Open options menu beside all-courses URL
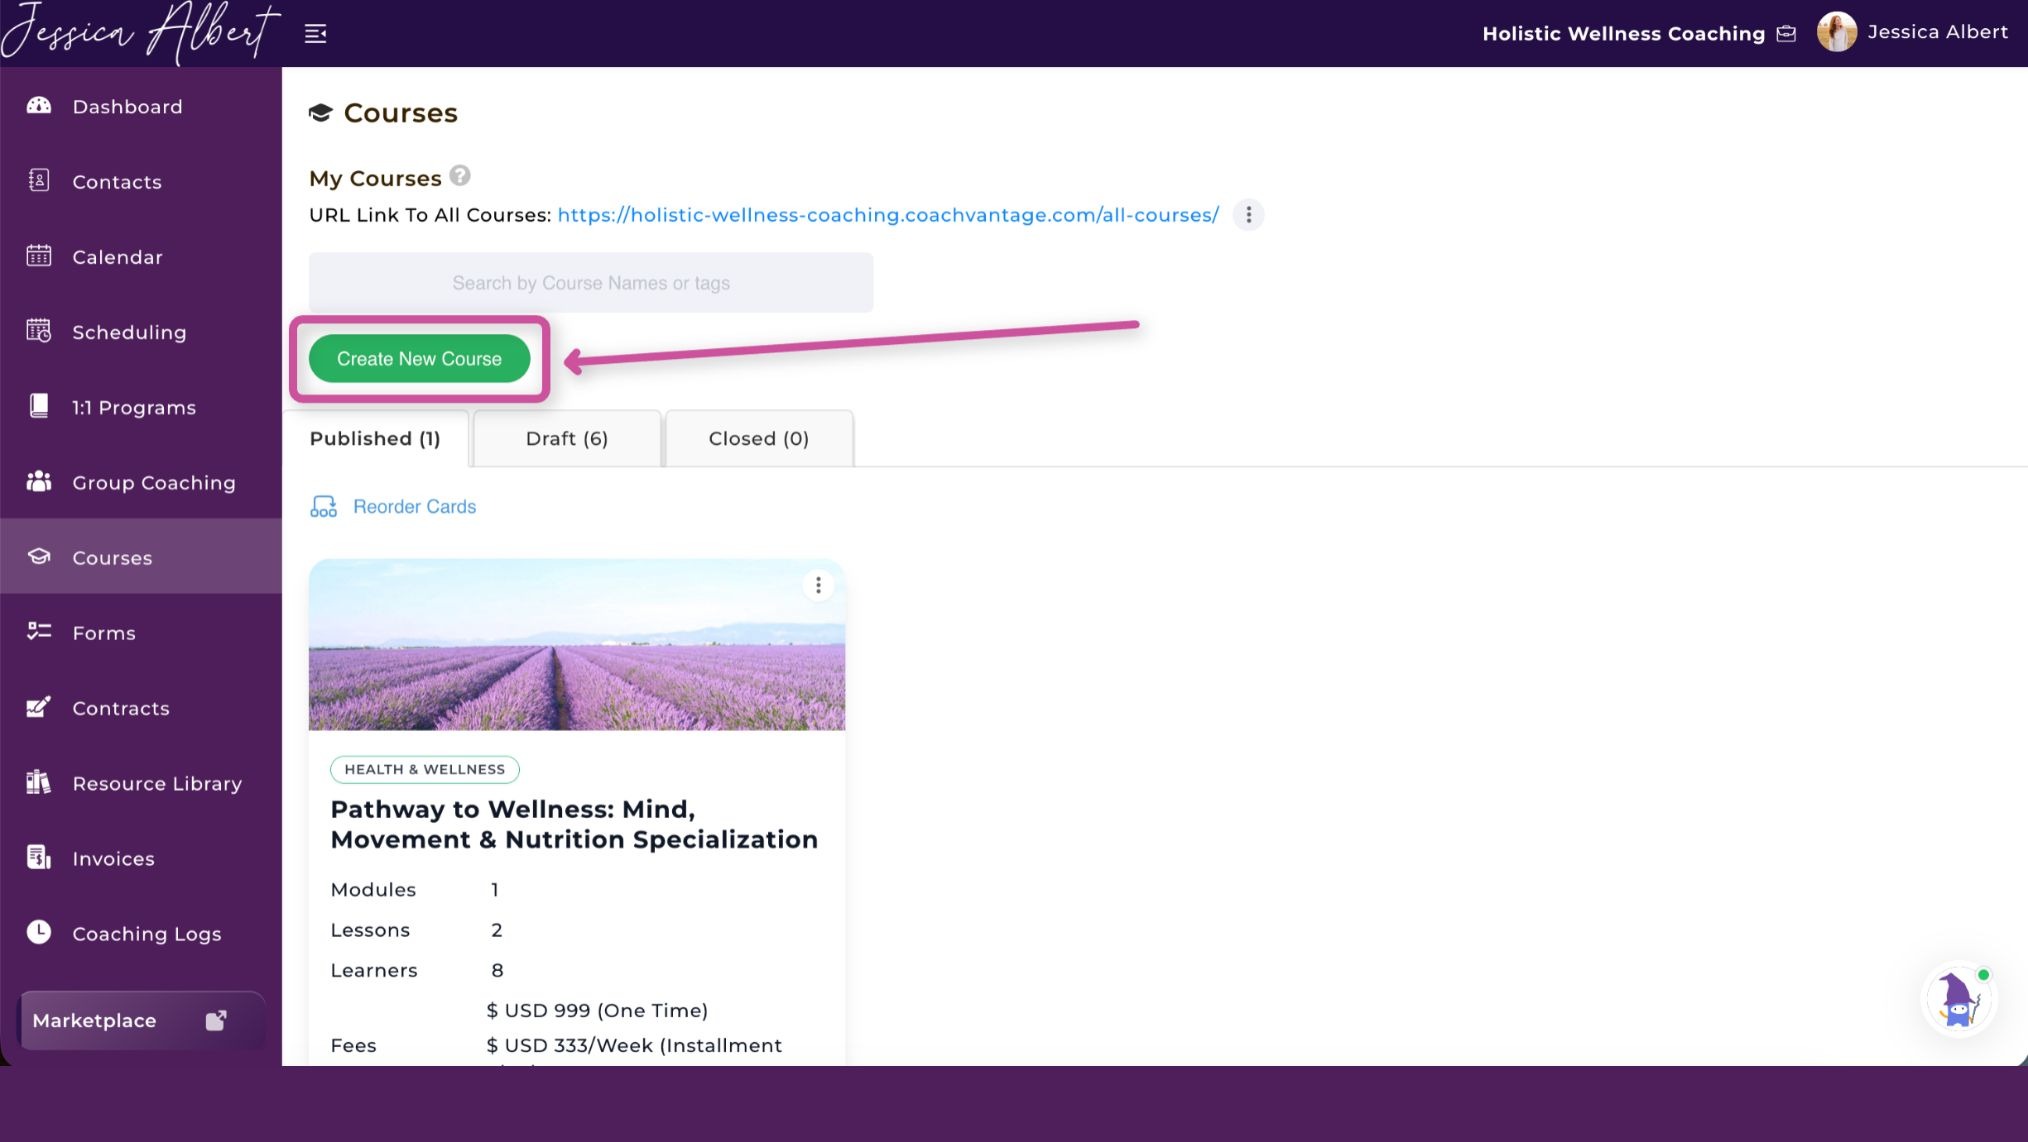This screenshot has height=1142, width=2028. pos(1248,215)
